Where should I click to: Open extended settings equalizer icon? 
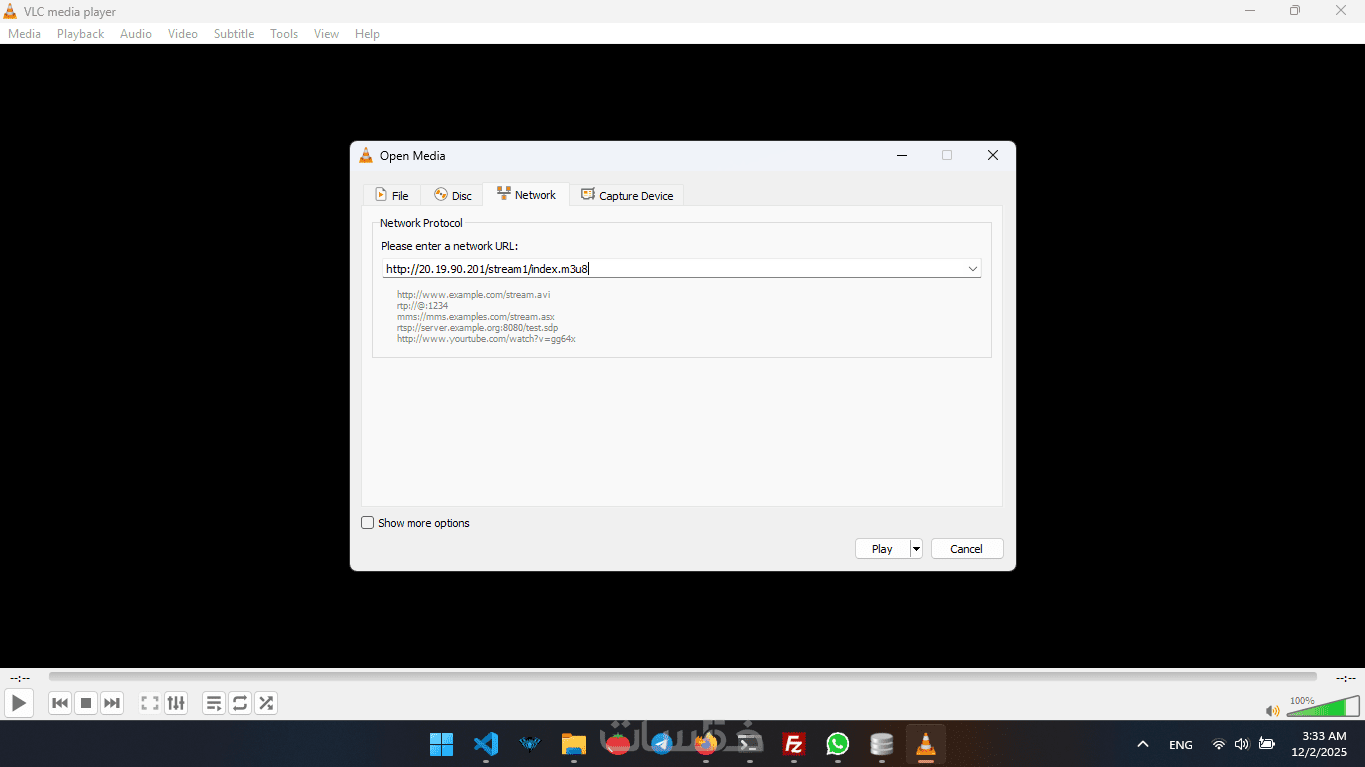click(x=176, y=703)
